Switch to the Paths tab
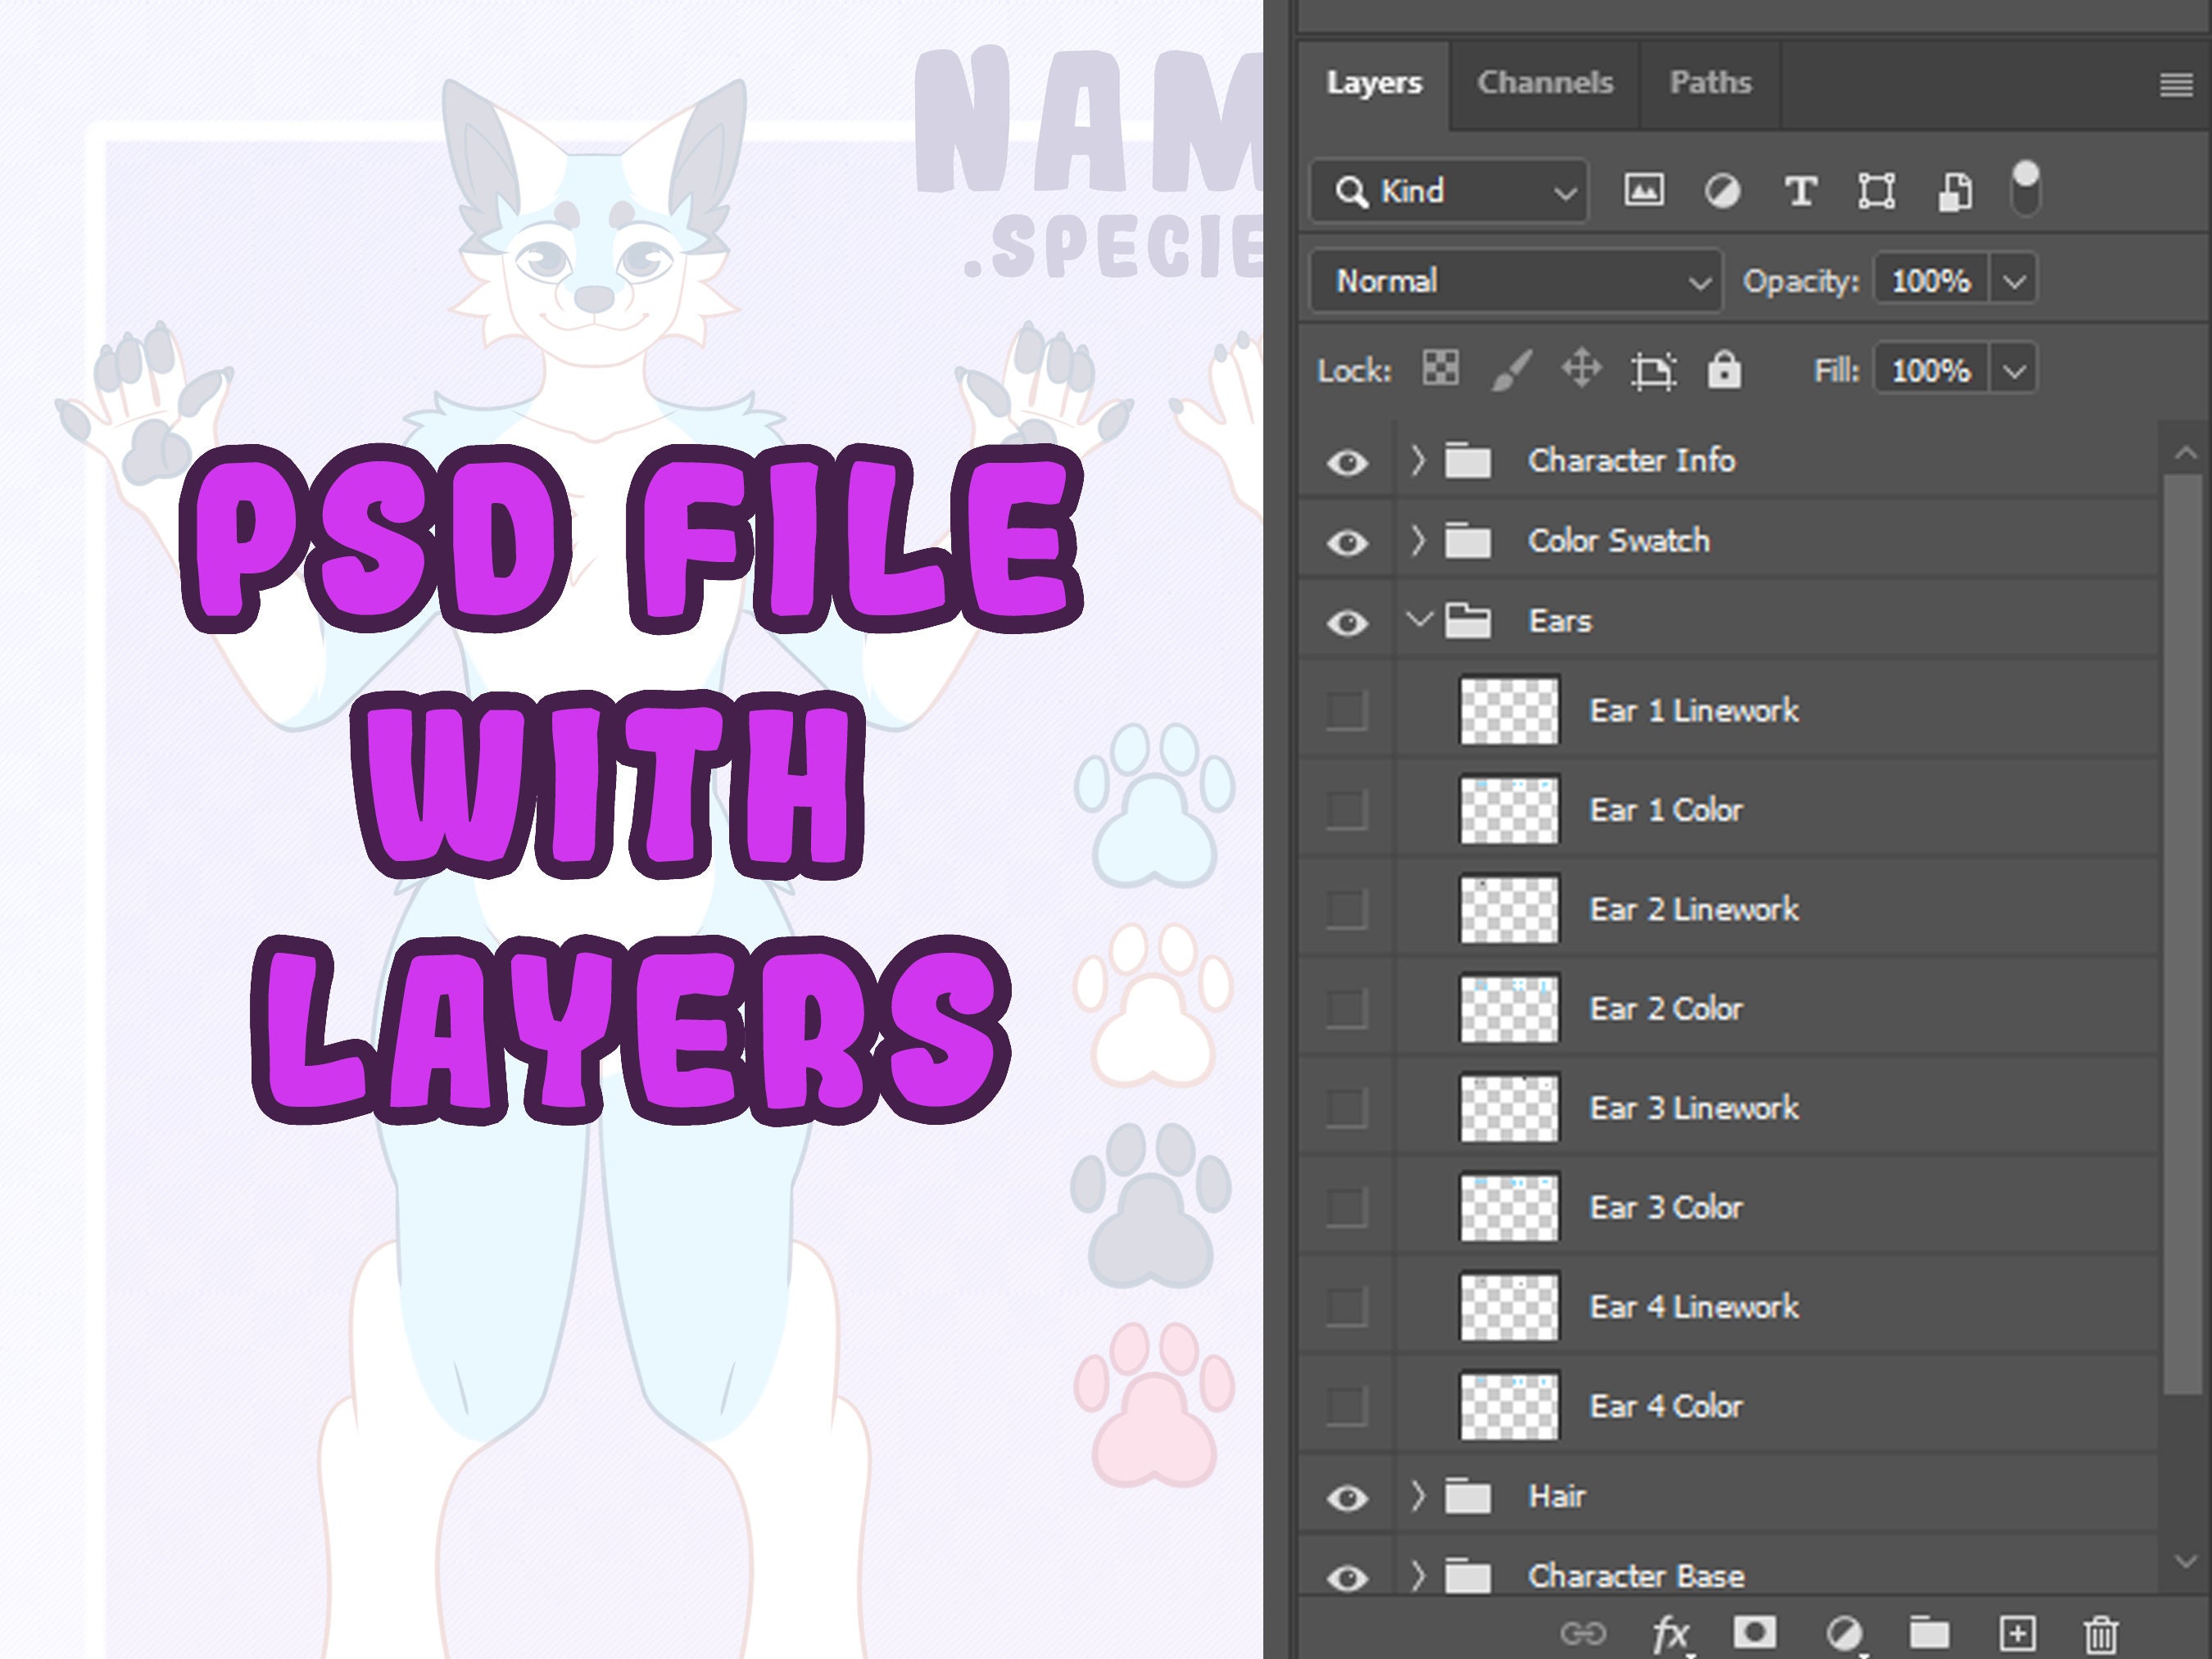Viewport: 2212px width, 1659px height. [x=1710, y=83]
